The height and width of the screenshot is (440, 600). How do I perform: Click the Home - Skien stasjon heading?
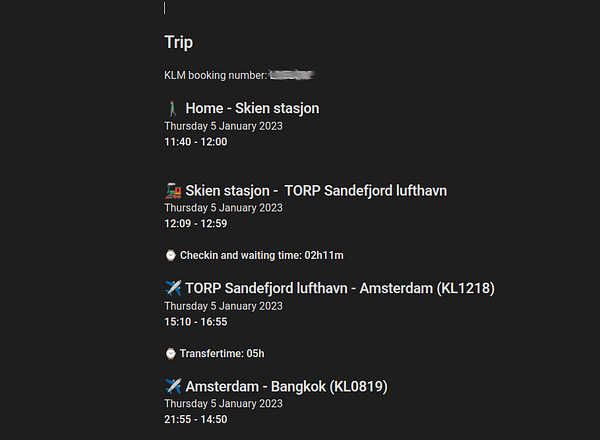(x=252, y=108)
